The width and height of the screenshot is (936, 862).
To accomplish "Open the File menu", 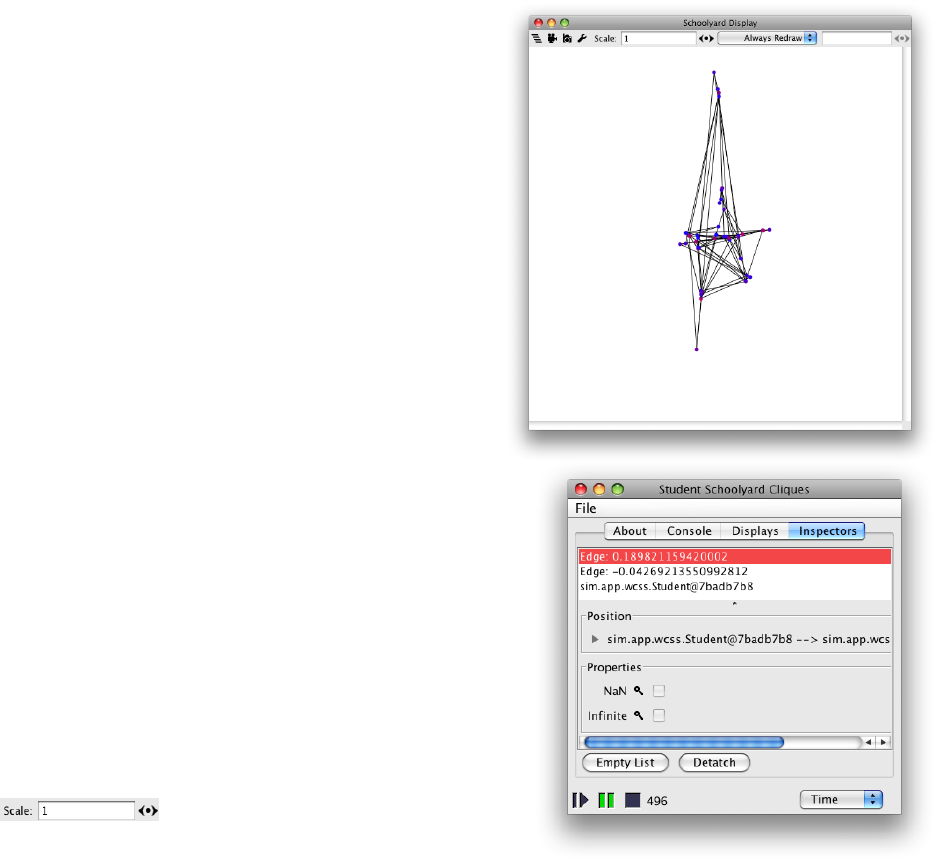I will (x=586, y=508).
